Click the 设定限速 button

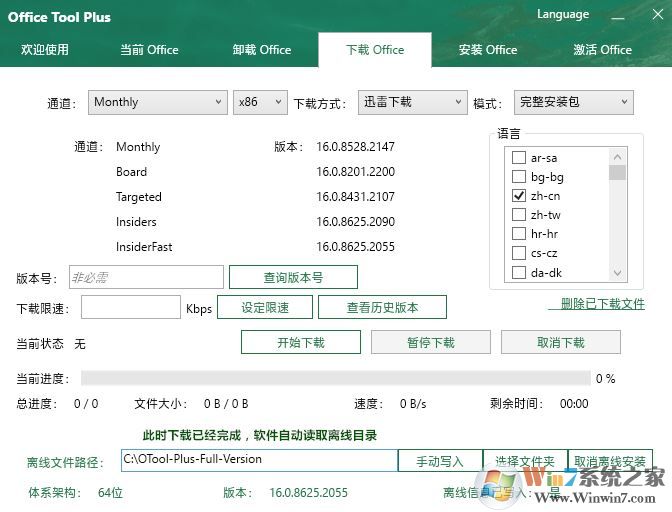coord(265,307)
